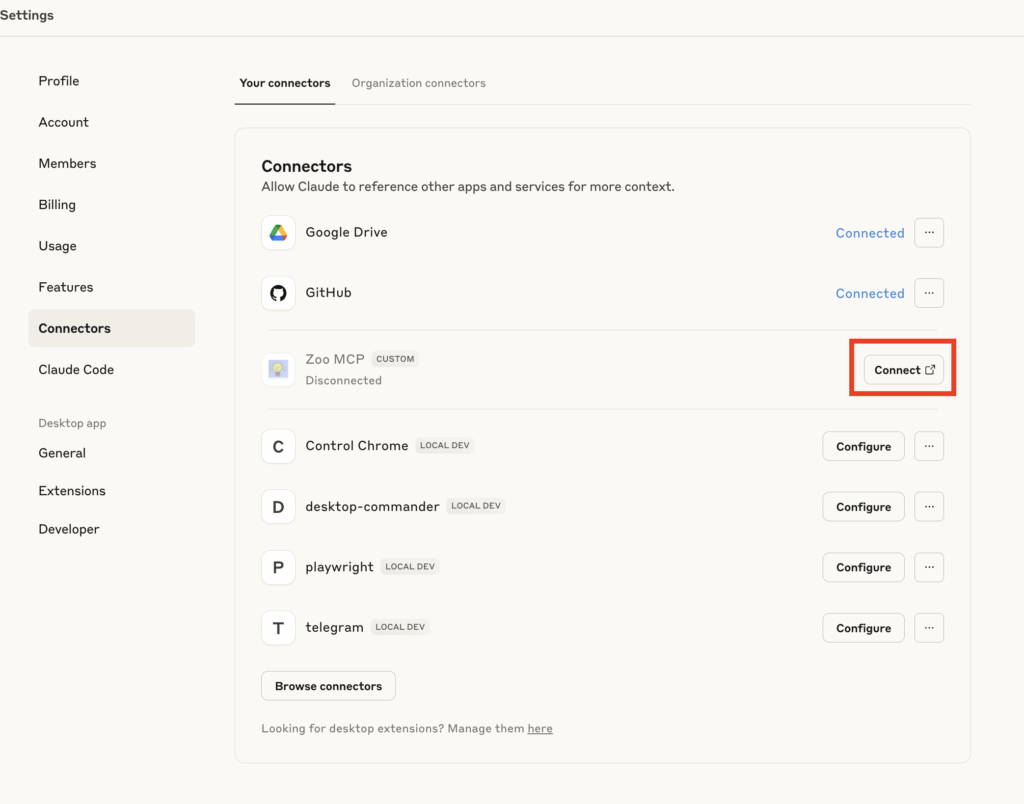Click the telegram 'T' icon
The width and height of the screenshot is (1024, 804).
click(x=278, y=628)
